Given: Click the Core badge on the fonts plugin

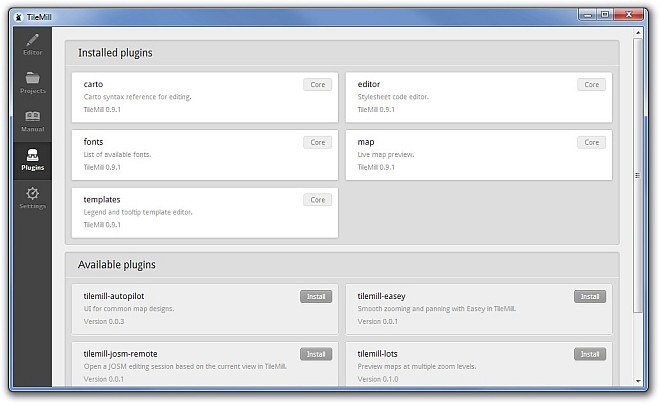Looking at the screenshot, I should 317,142.
